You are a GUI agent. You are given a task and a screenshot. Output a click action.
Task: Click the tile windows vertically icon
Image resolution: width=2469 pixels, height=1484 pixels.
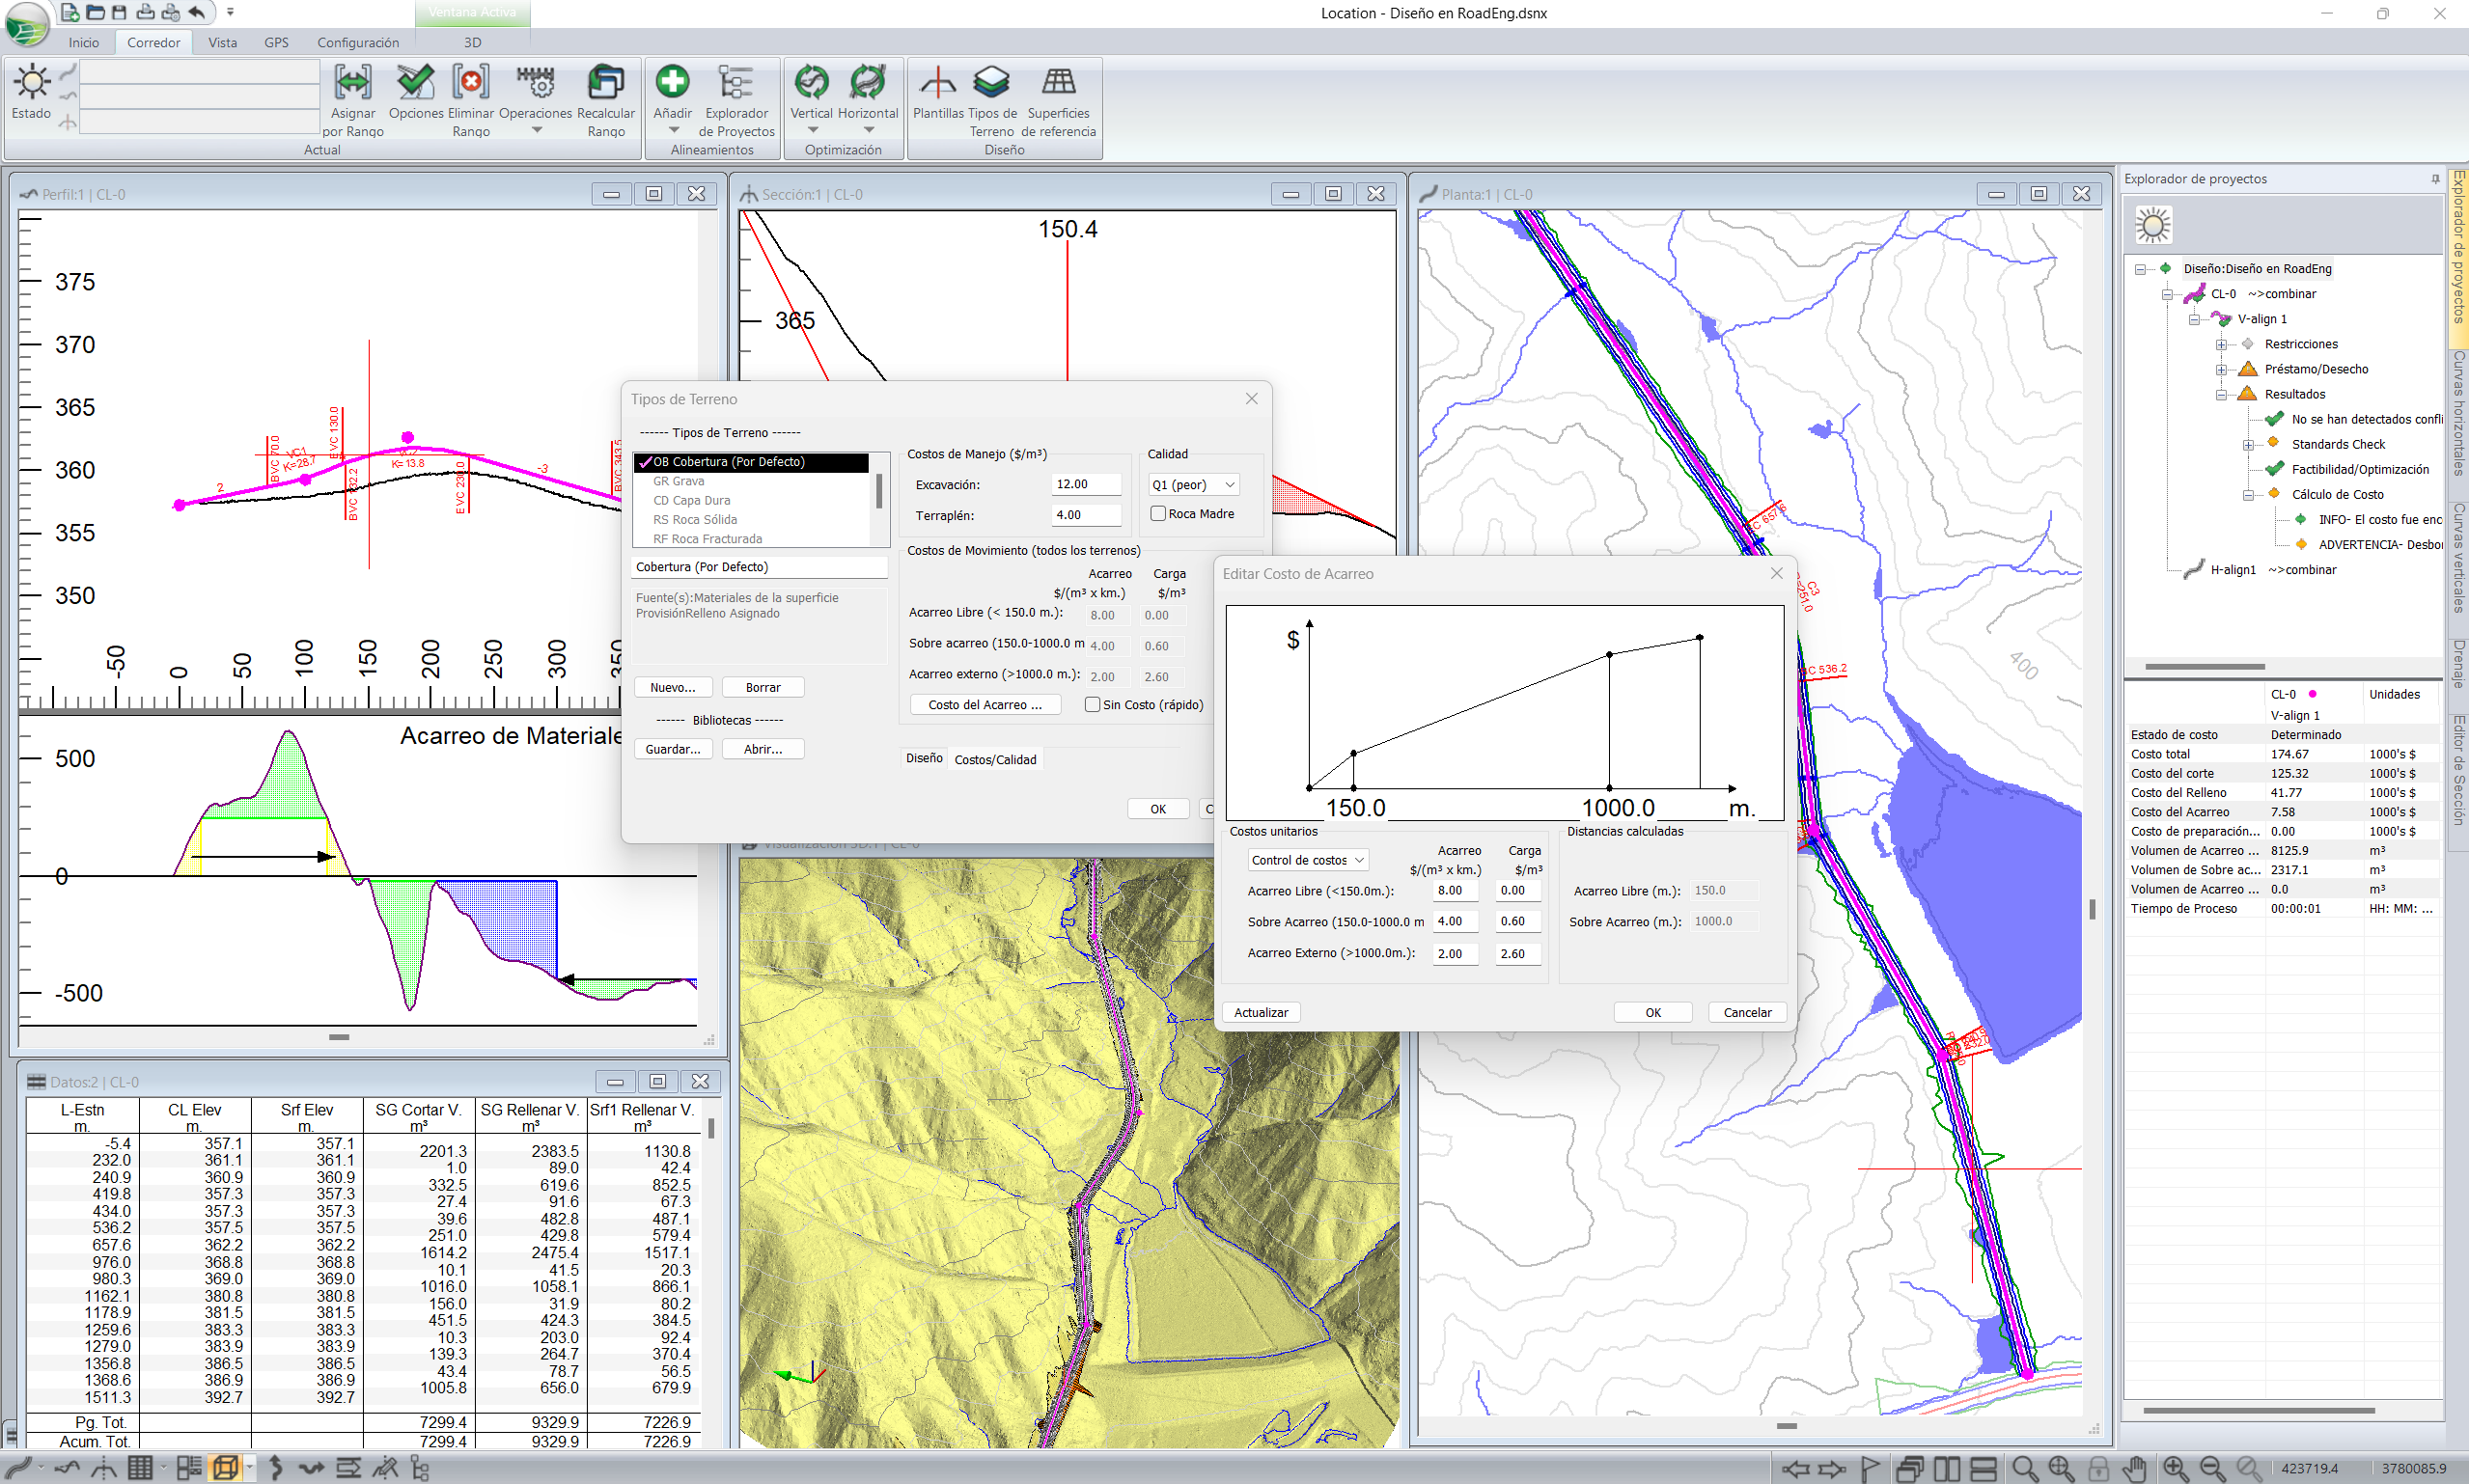click(1947, 1469)
